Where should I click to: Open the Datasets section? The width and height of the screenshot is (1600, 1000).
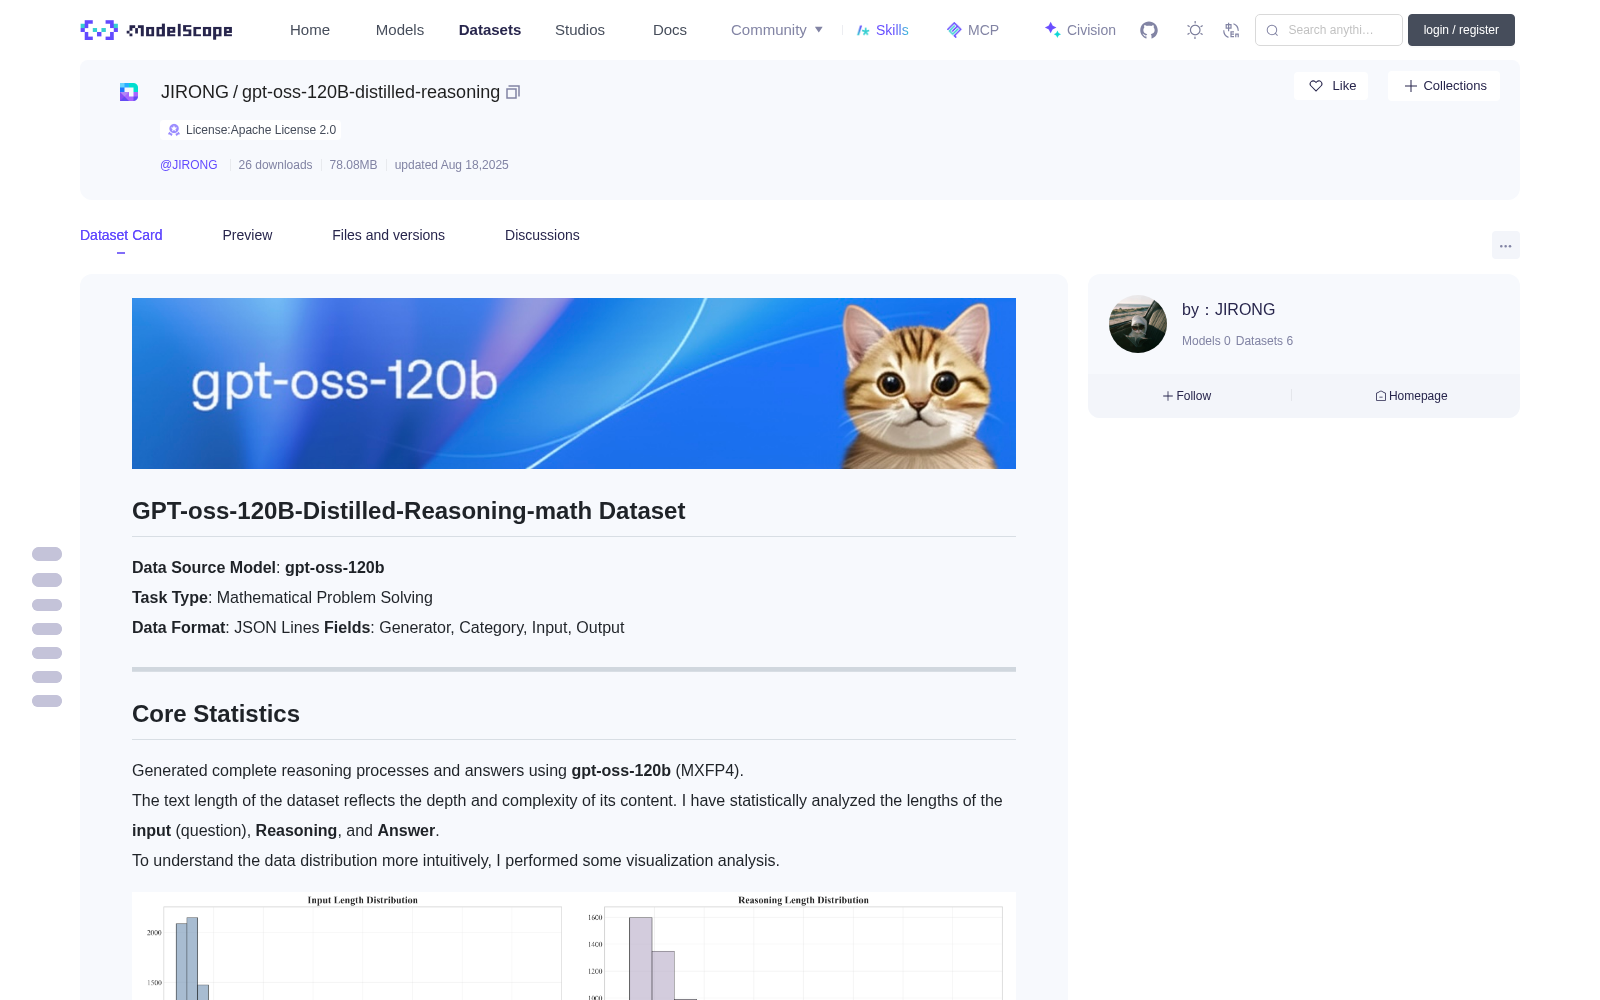(490, 30)
